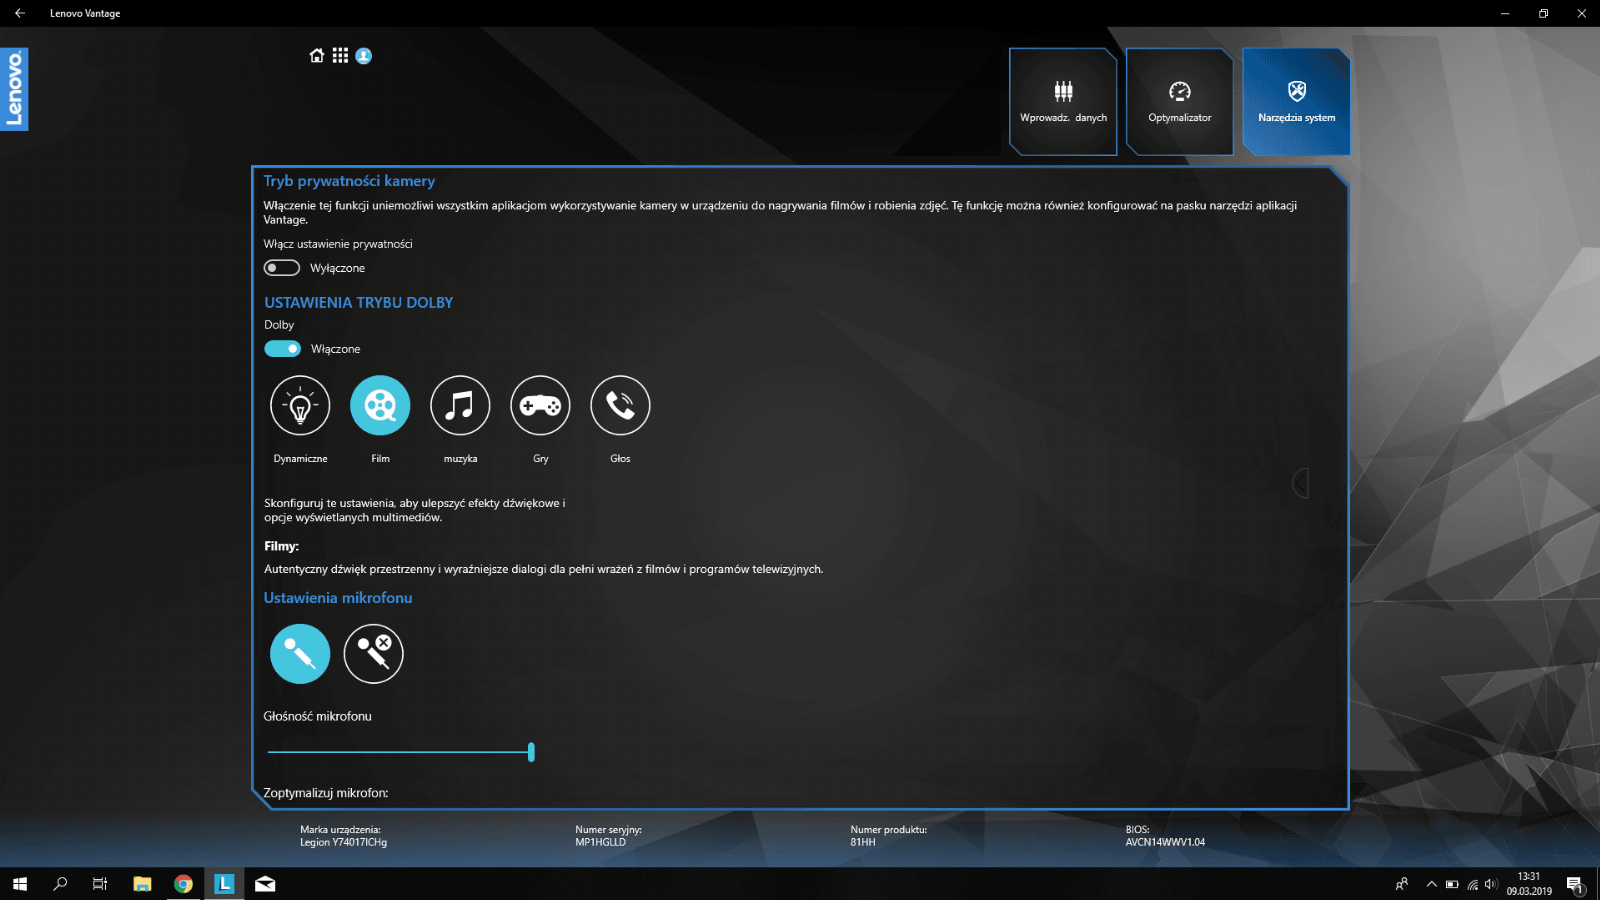Open Mail app from taskbar
Image resolution: width=1600 pixels, height=900 pixels.
click(x=265, y=884)
